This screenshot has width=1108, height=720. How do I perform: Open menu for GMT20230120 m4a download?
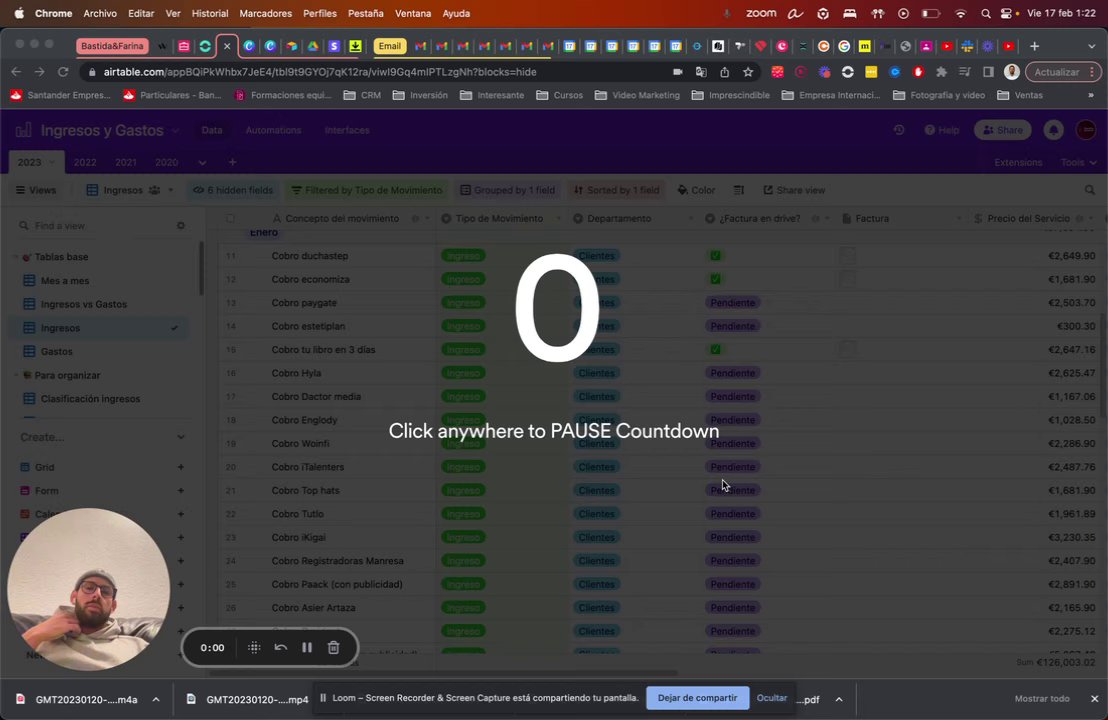(155, 700)
